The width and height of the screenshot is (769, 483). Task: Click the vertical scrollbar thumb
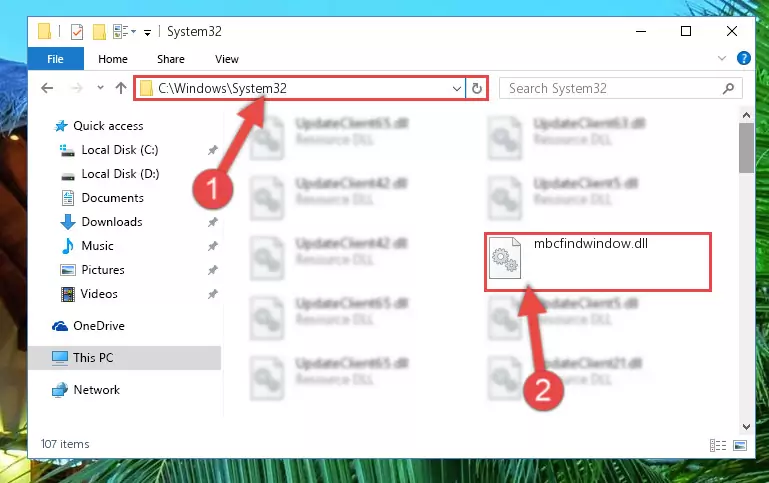(x=746, y=148)
